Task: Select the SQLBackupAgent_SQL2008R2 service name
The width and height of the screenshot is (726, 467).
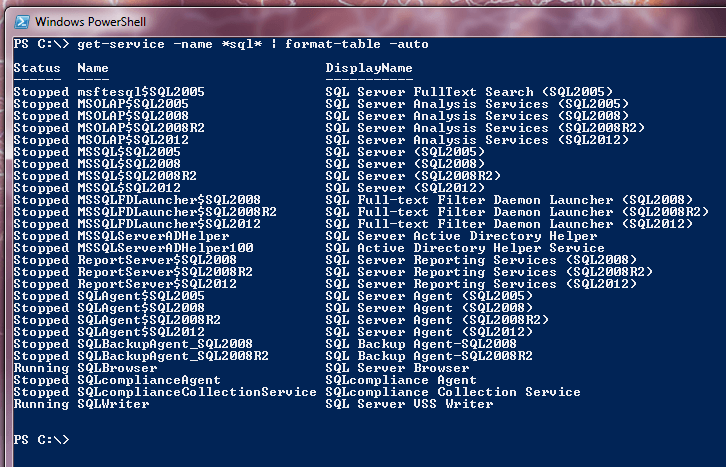Action: pos(173,357)
